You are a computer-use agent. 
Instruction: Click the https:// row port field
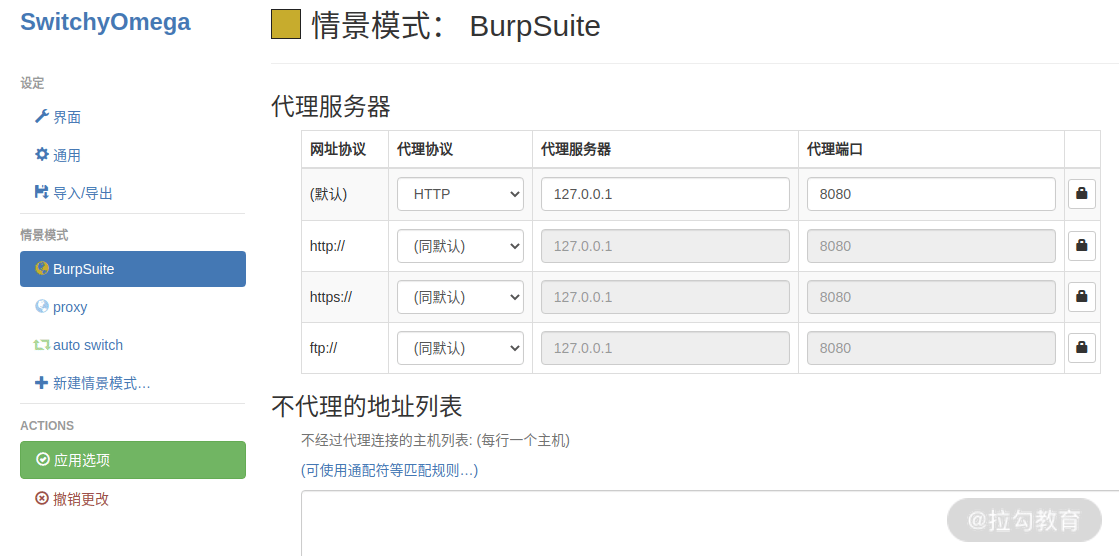click(x=931, y=297)
